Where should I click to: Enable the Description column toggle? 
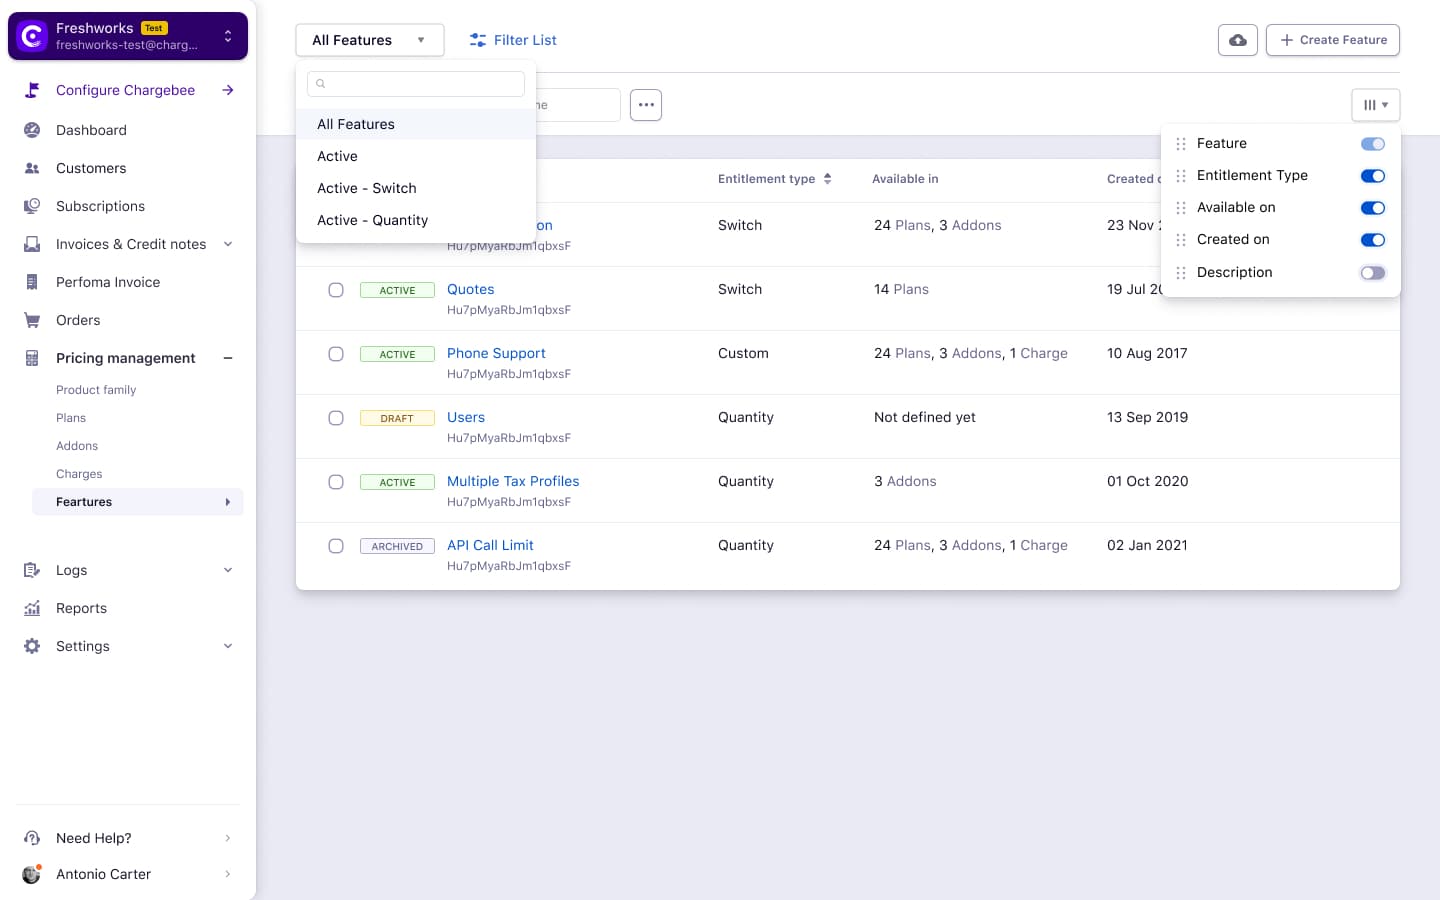point(1373,272)
